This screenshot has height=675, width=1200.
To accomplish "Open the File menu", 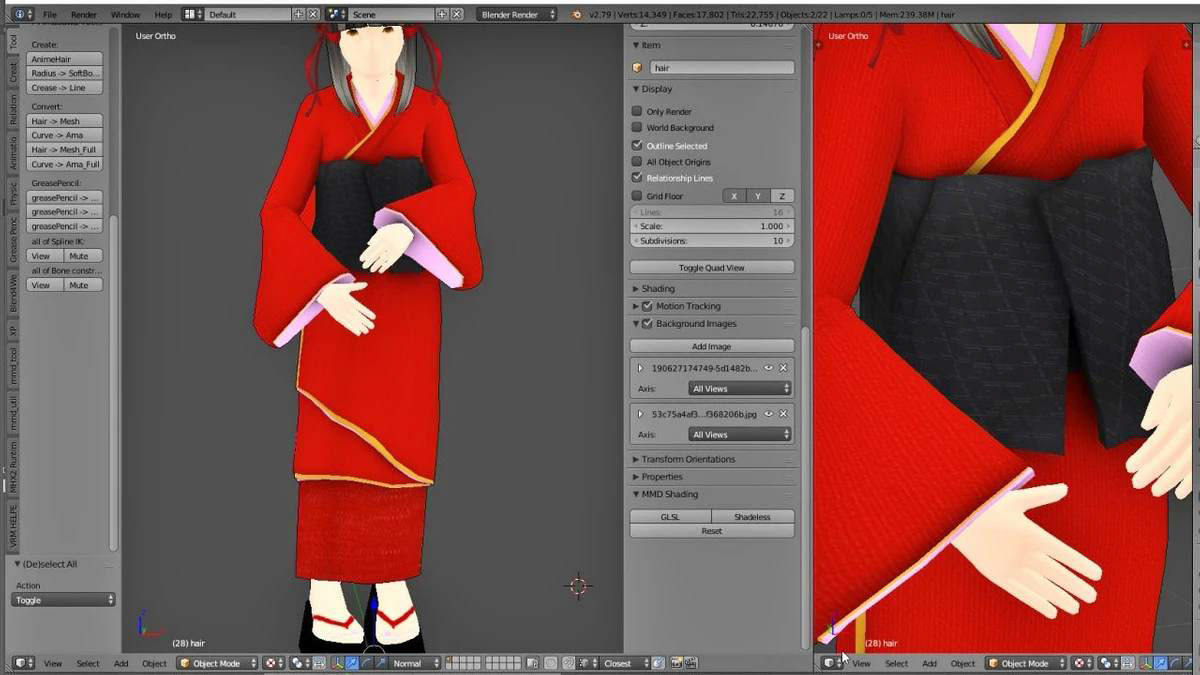I will point(50,15).
